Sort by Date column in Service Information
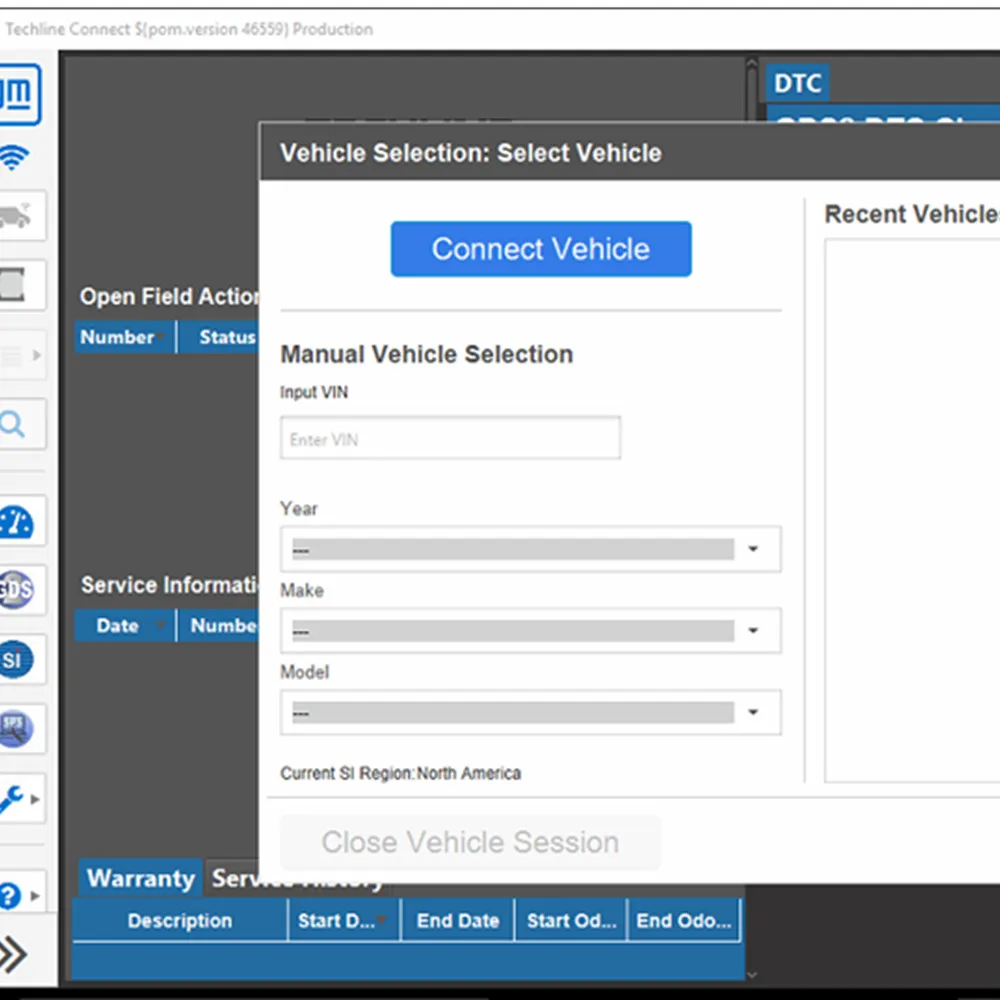 [124, 626]
